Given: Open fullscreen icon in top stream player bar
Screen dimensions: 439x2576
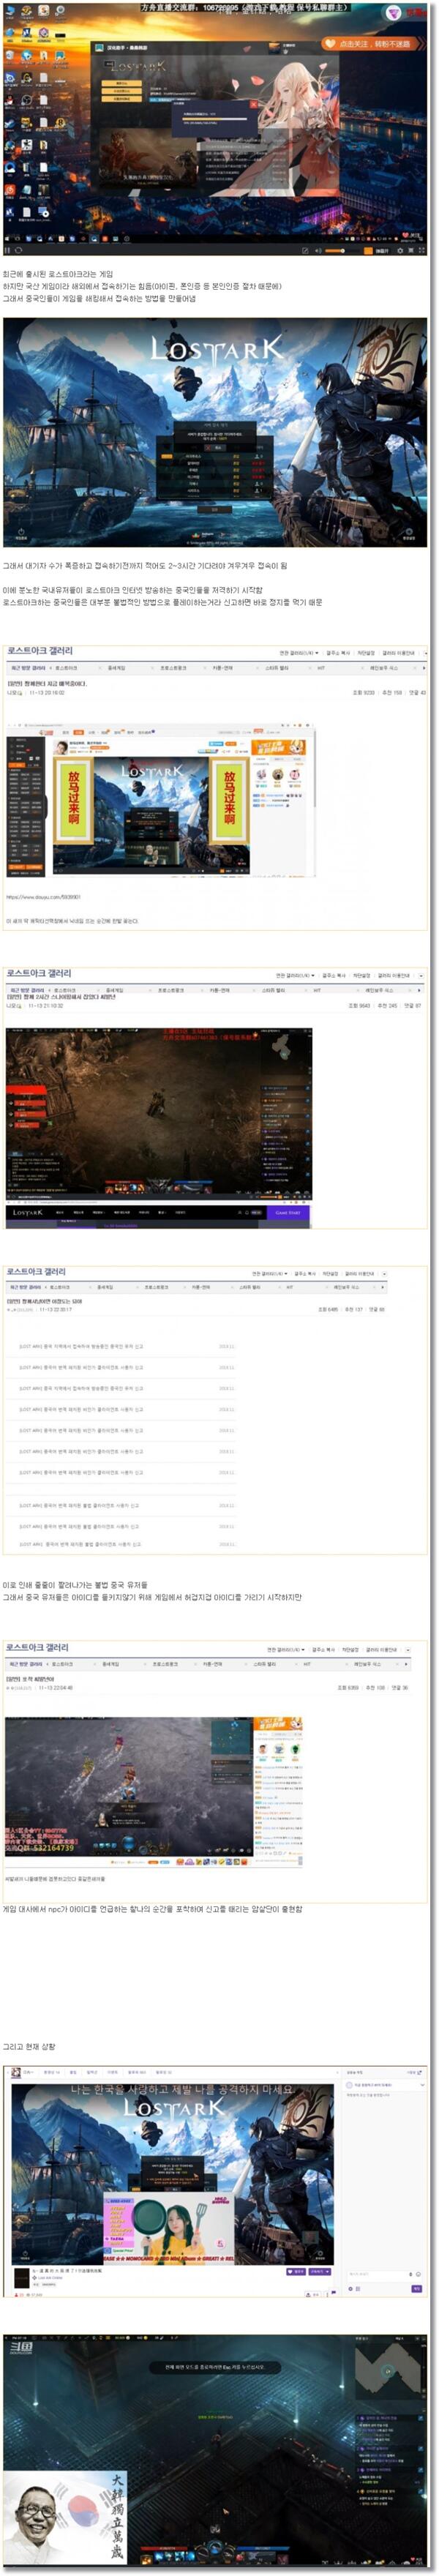Looking at the screenshot, I should pos(422,251).
